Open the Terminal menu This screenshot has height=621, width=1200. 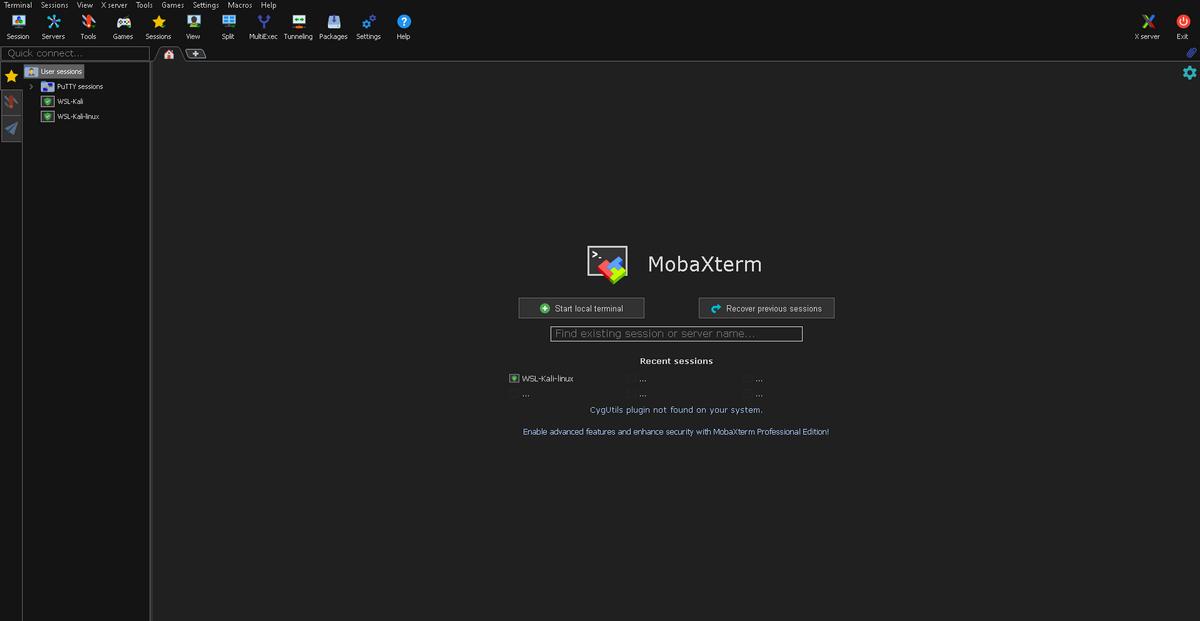click(x=18, y=5)
